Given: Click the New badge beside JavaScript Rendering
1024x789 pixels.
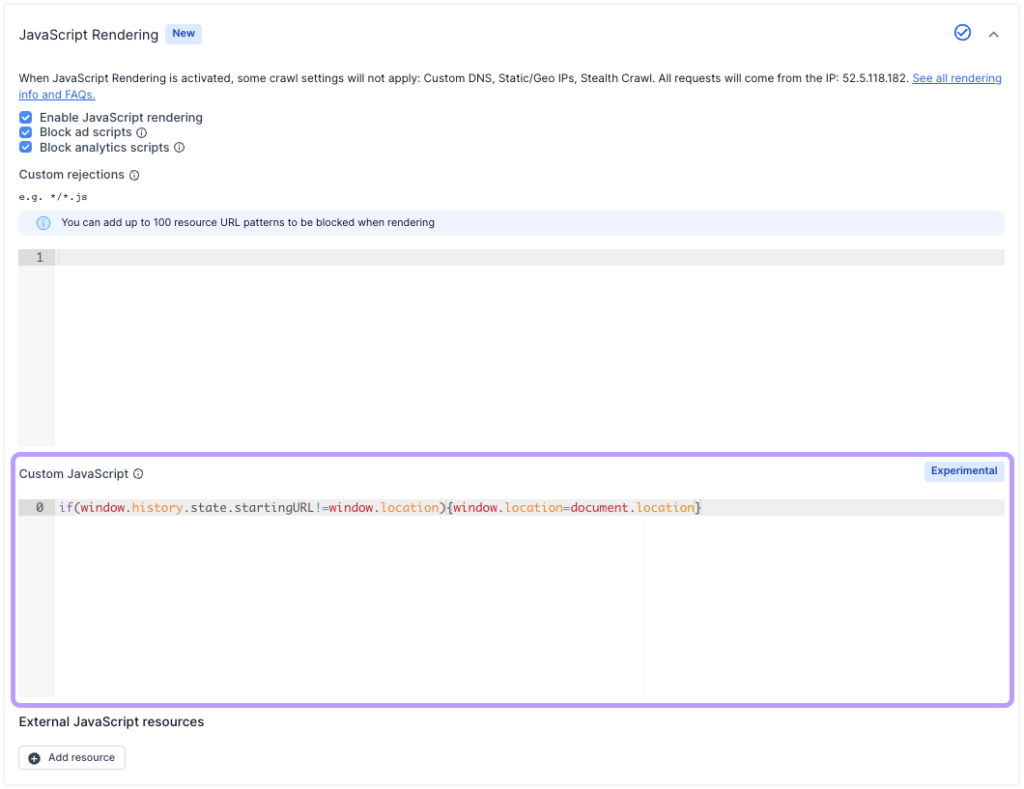Looking at the screenshot, I should [183, 33].
